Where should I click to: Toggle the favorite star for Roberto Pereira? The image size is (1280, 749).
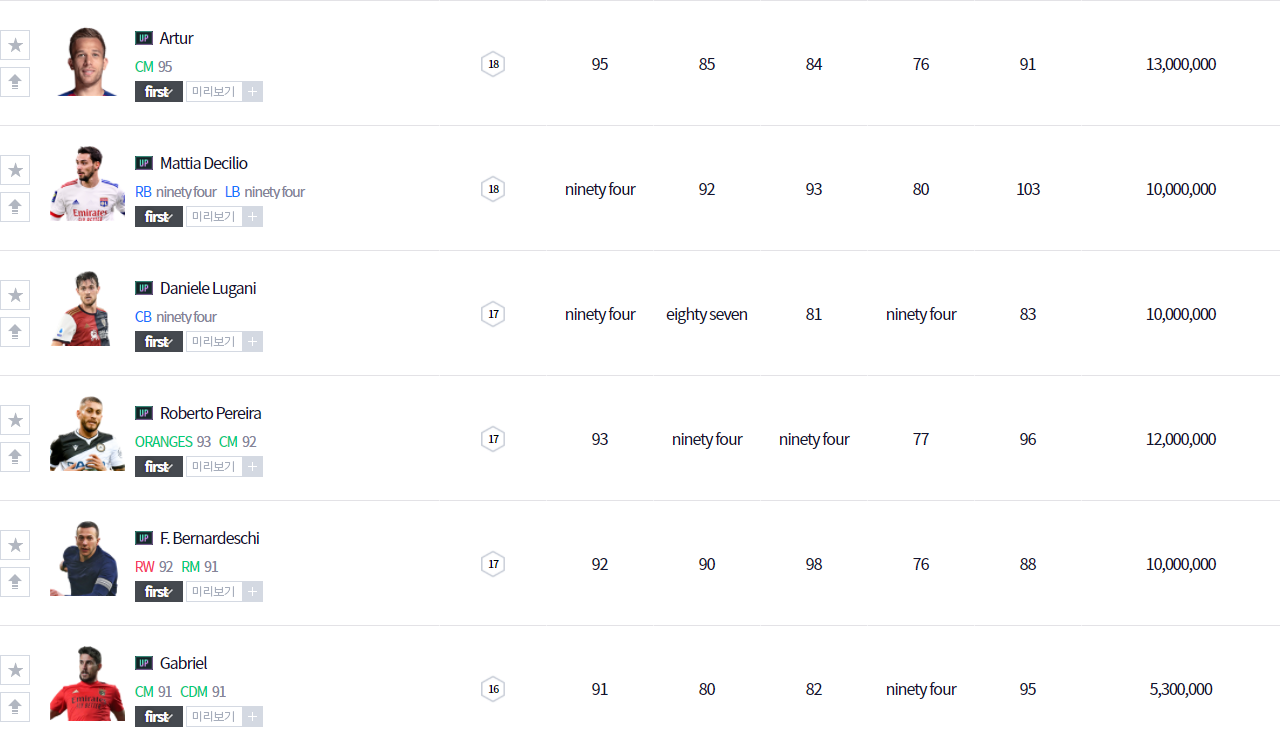click(15, 420)
